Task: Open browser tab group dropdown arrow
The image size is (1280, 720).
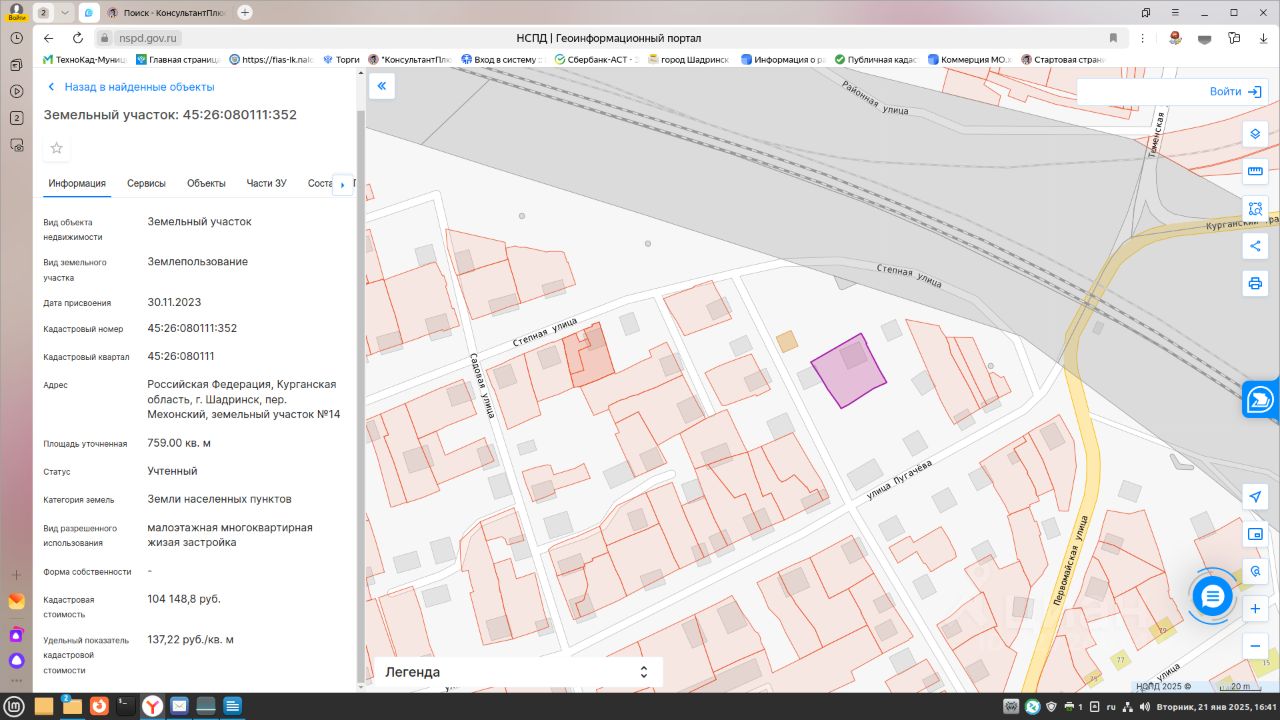Action: (x=65, y=13)
